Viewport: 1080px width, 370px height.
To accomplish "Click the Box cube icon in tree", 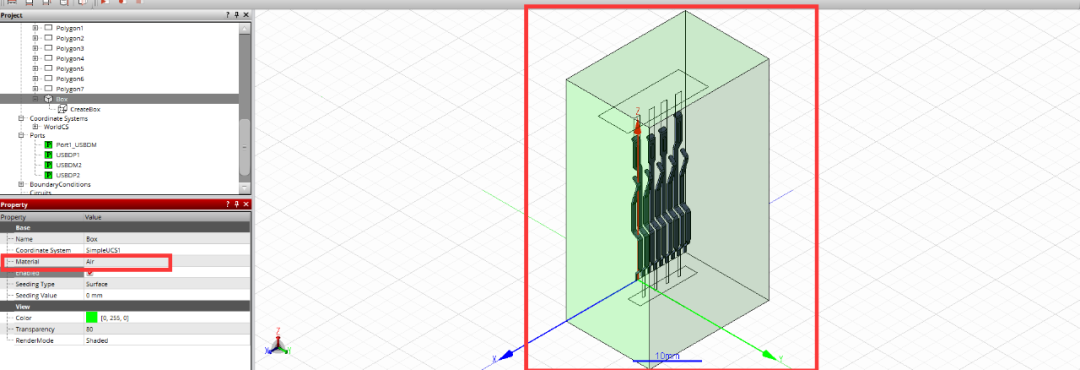I will (48, 99).
